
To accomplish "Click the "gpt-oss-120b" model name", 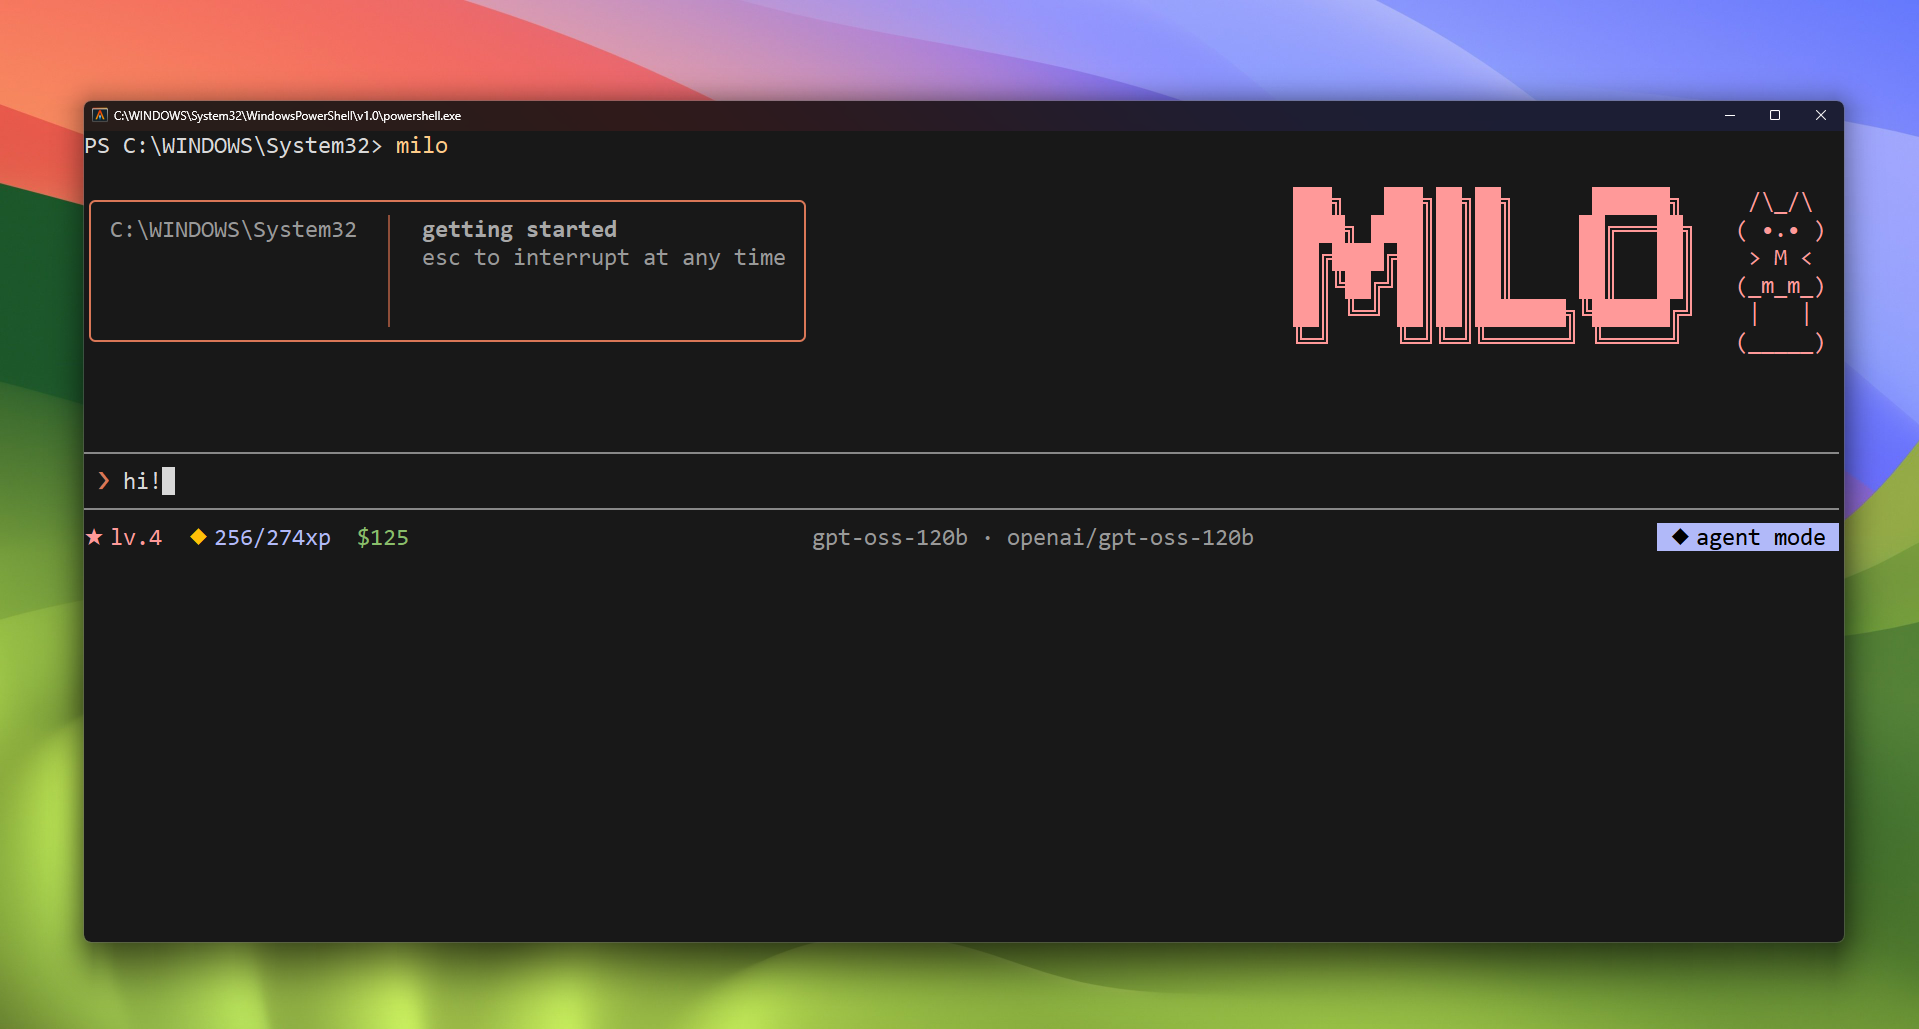I will (x=890, y=537).
